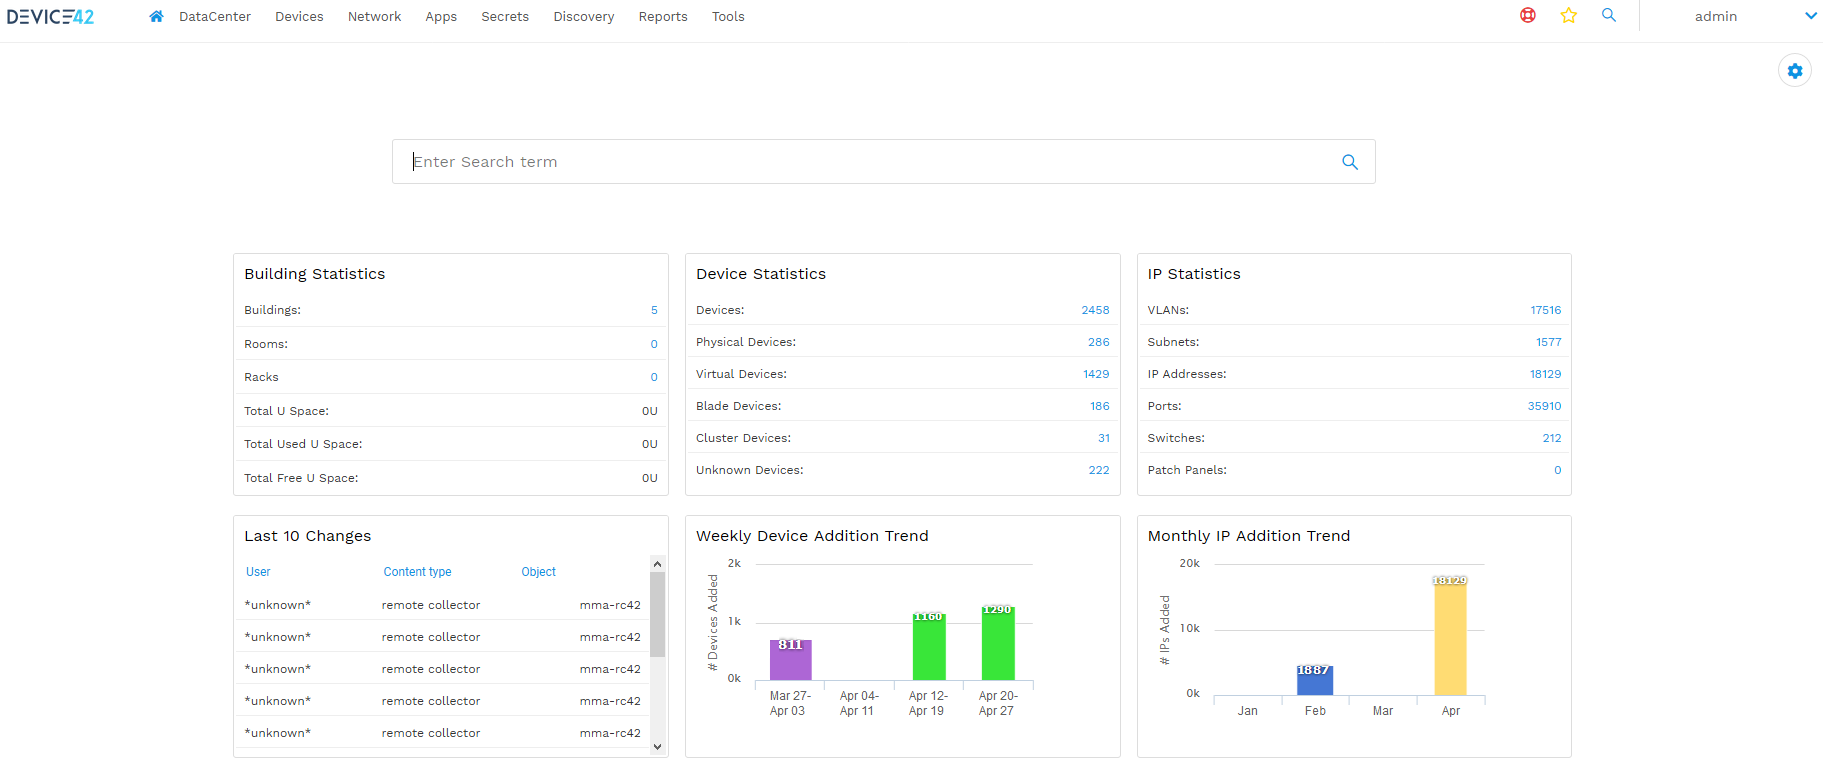Click the Virtual Devices count 1429

[1096, 374]
